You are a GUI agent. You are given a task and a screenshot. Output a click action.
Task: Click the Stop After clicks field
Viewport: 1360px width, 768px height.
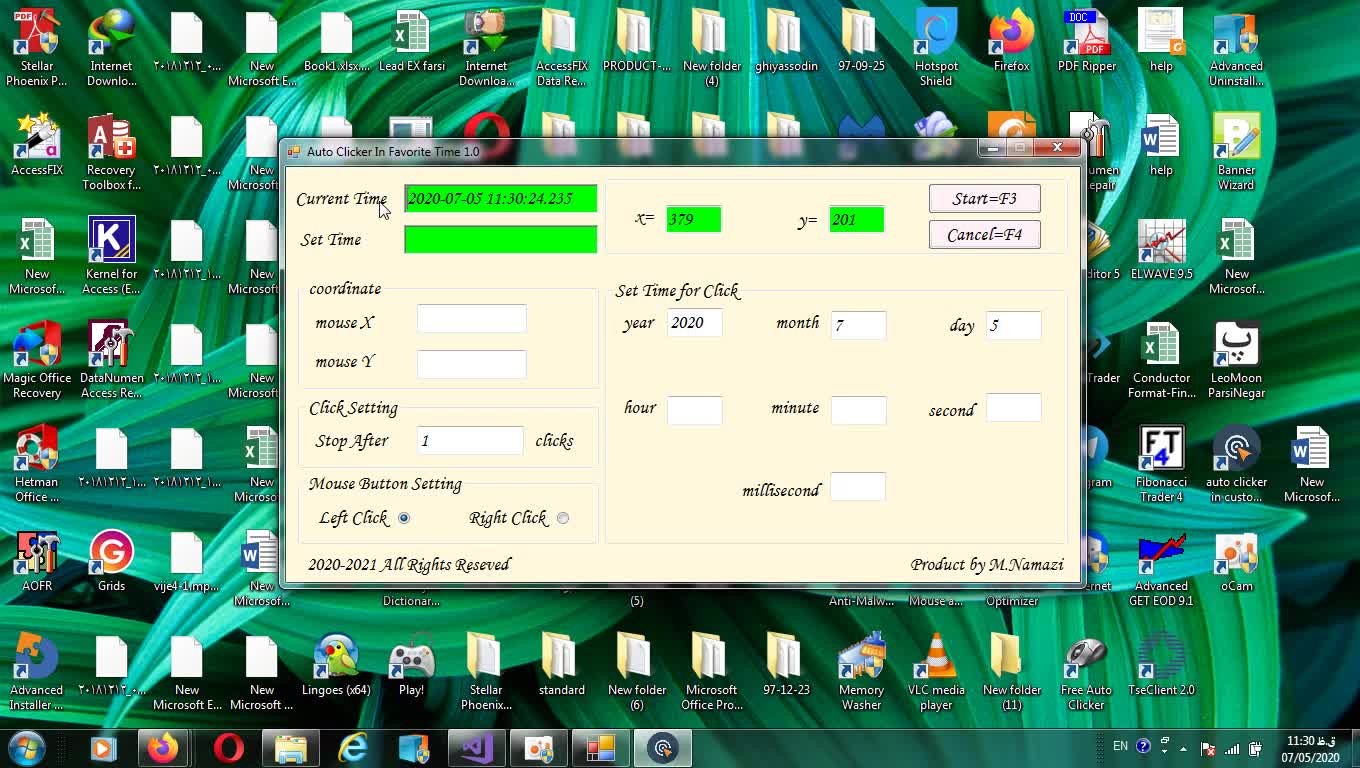pyautogui.click(x=469, y=440)
